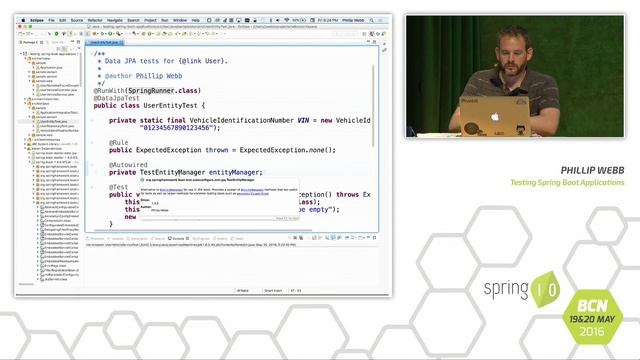Click the Open Perspective toolbar icon

(x=364, y=34)
